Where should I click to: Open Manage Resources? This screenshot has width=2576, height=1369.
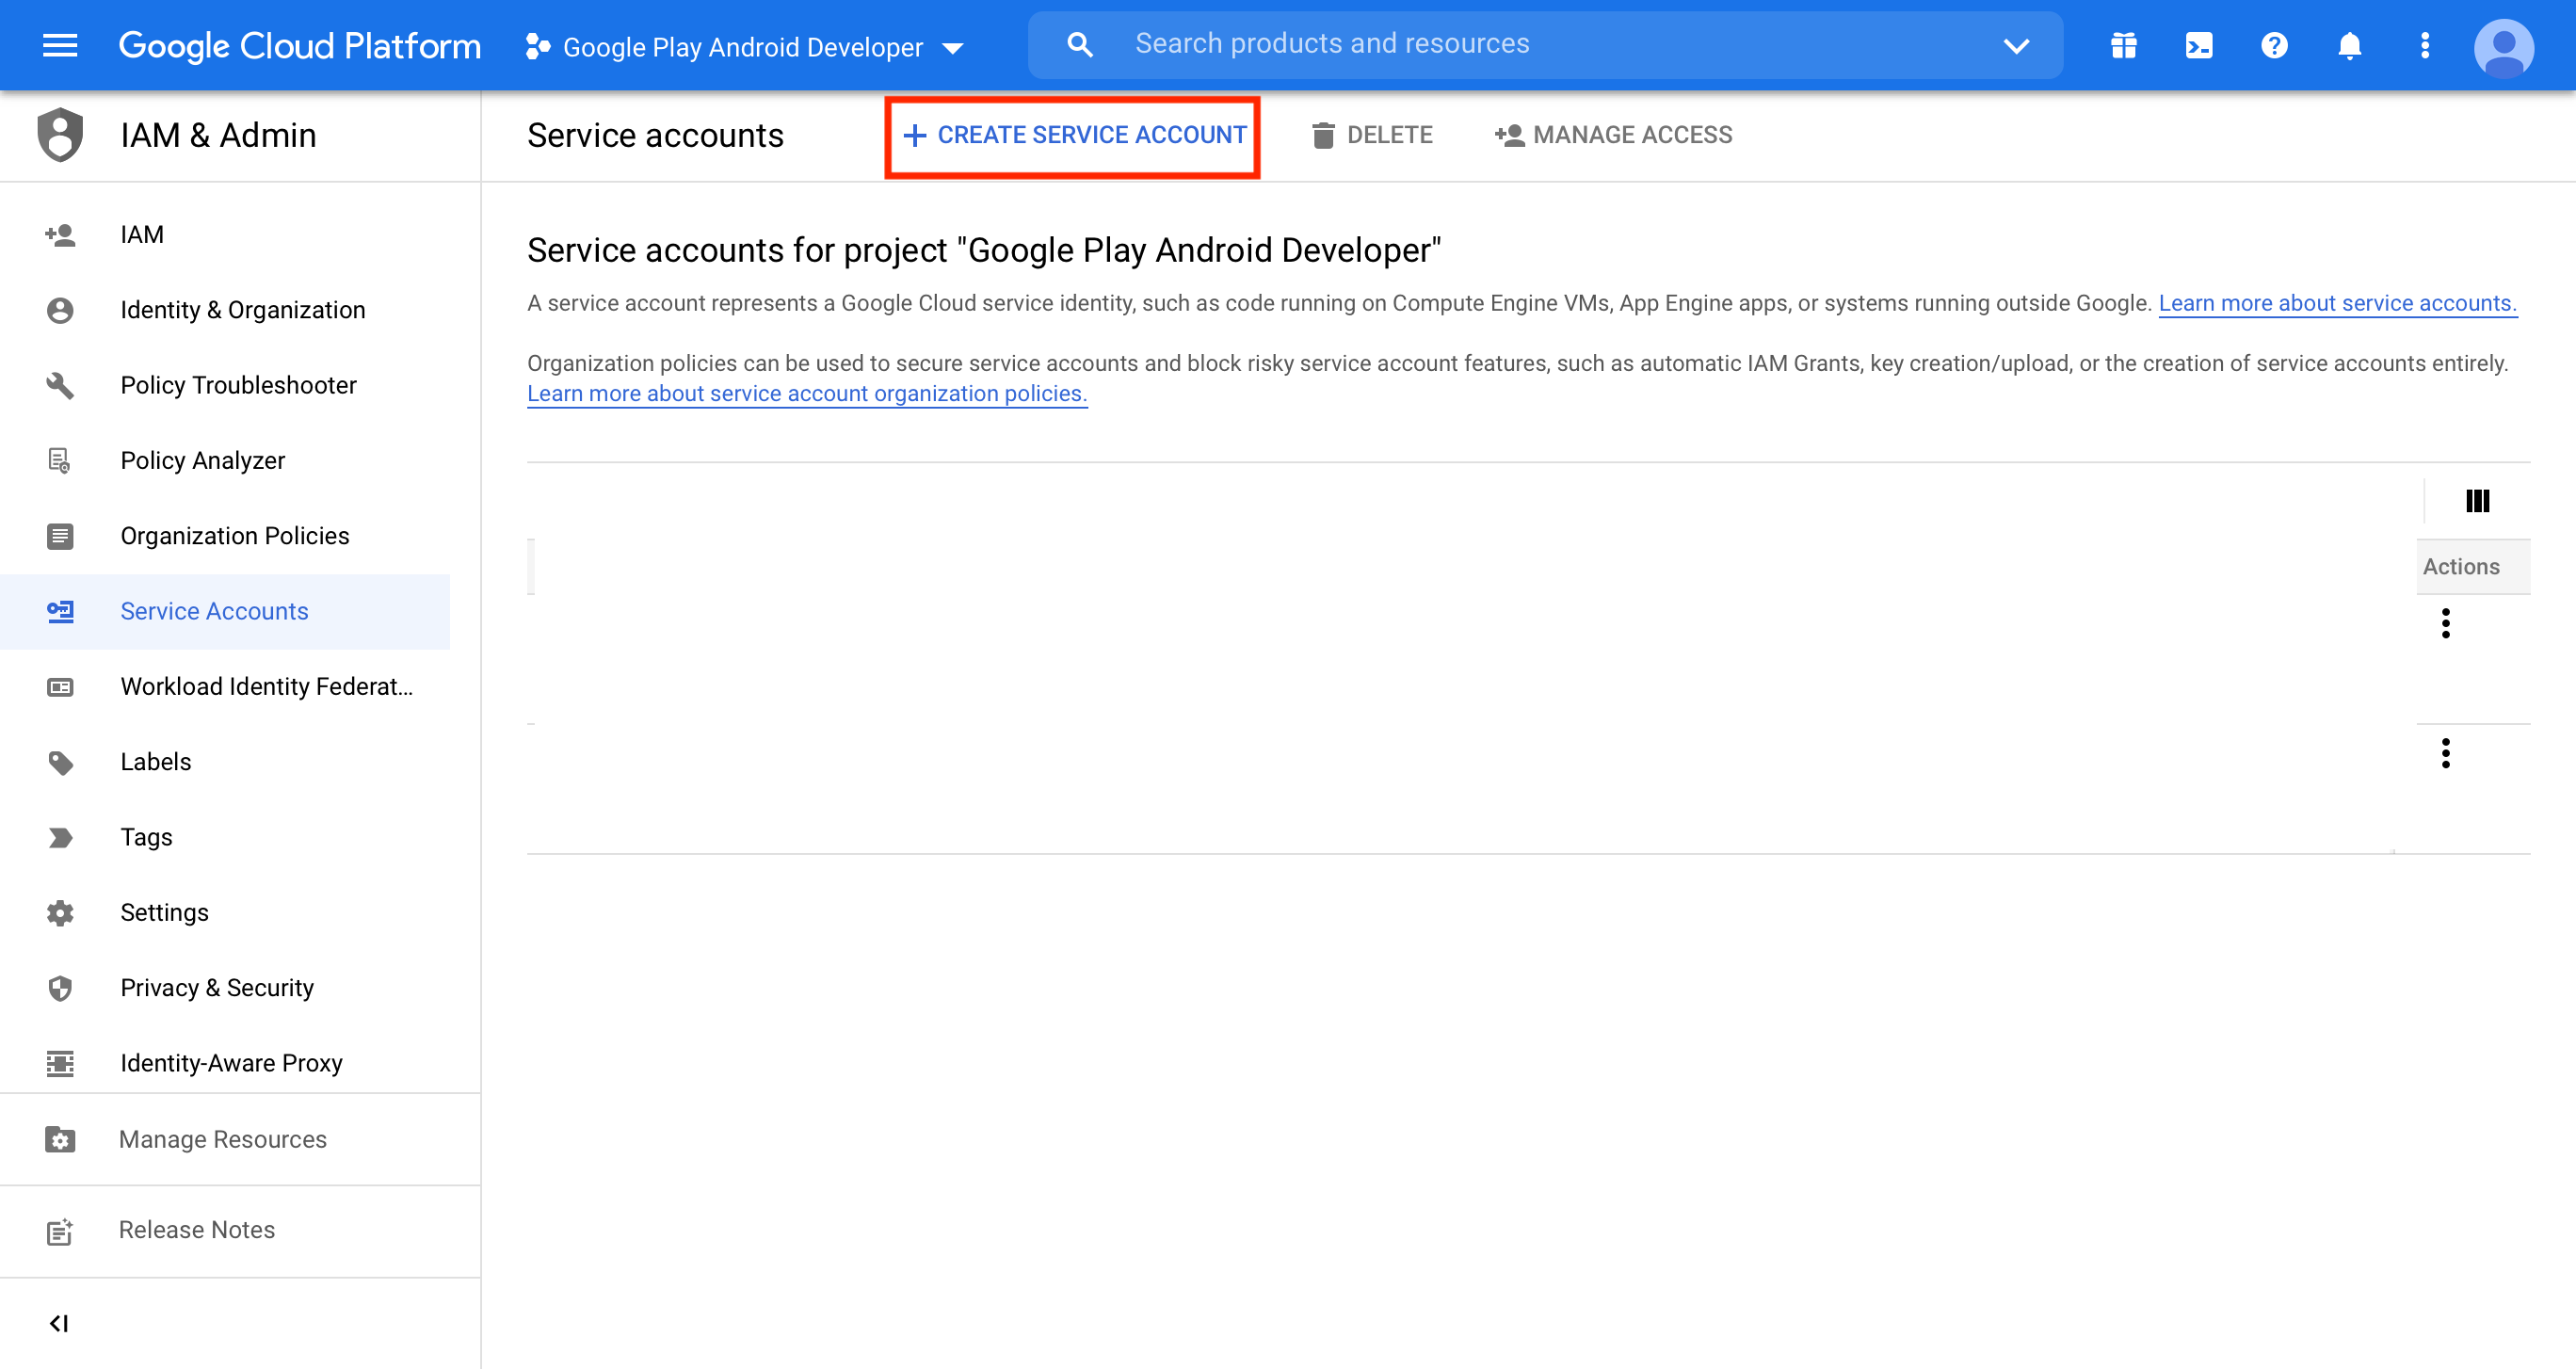point(225,1139)
